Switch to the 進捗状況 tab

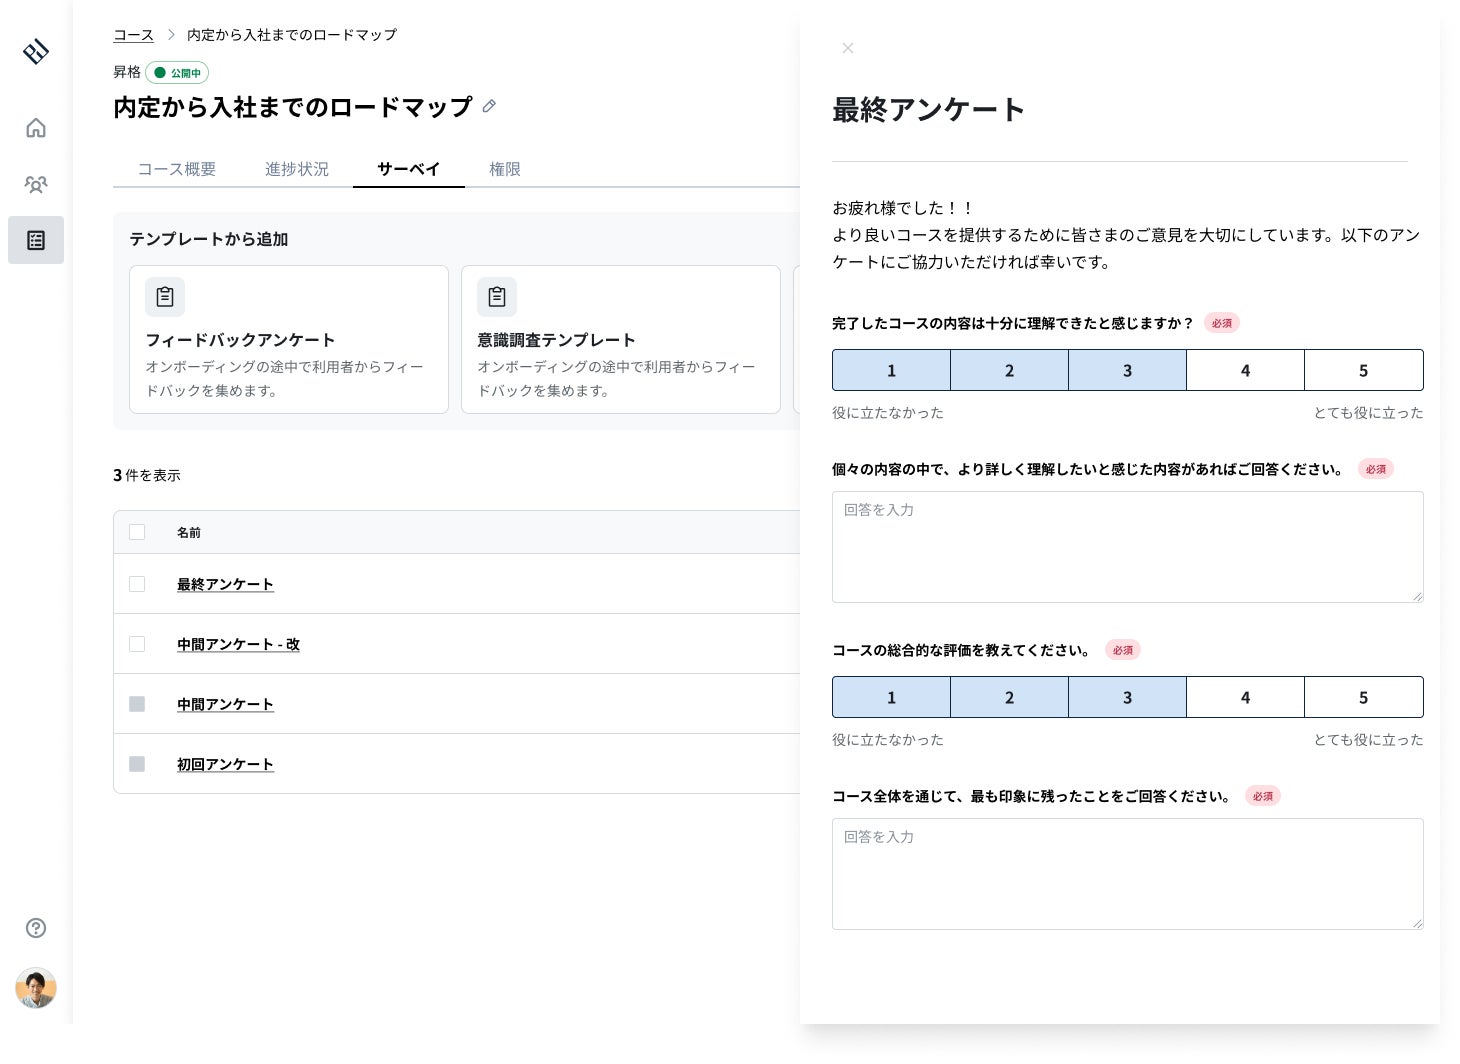click(297, 169)
